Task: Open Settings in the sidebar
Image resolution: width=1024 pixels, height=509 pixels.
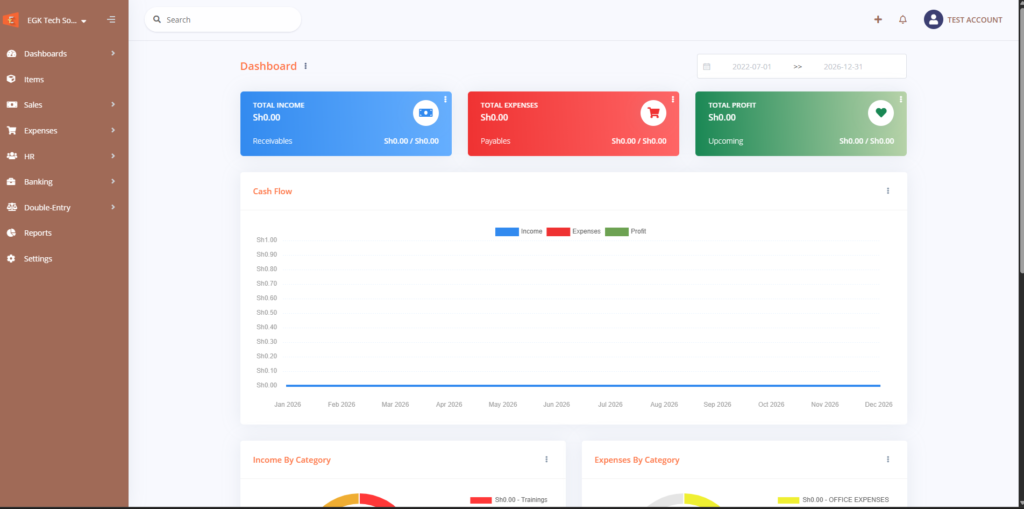Action: click(x=38, y=259)
